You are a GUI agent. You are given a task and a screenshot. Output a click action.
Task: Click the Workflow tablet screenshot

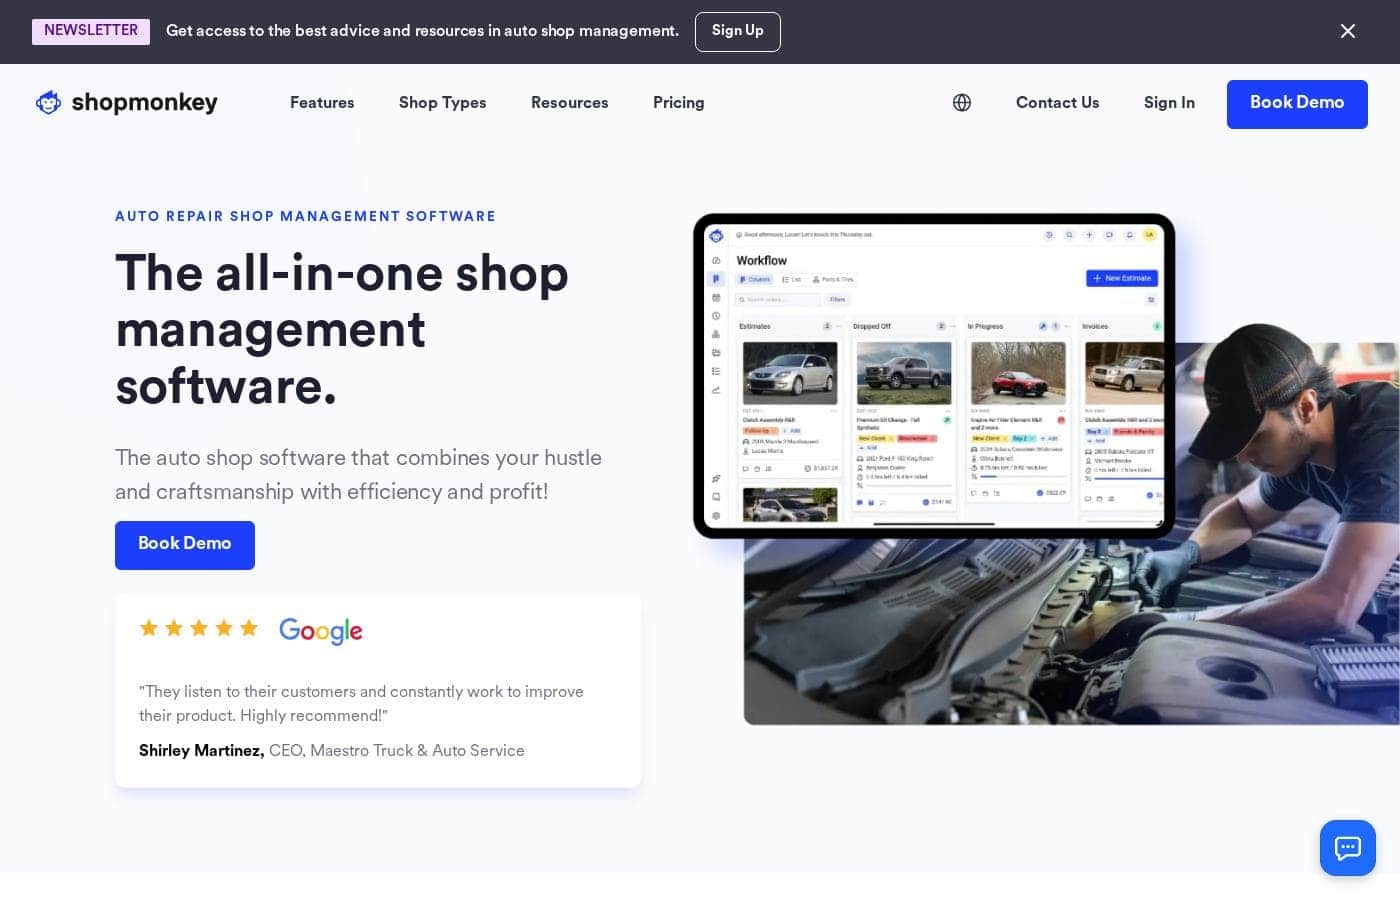[934, 376]
